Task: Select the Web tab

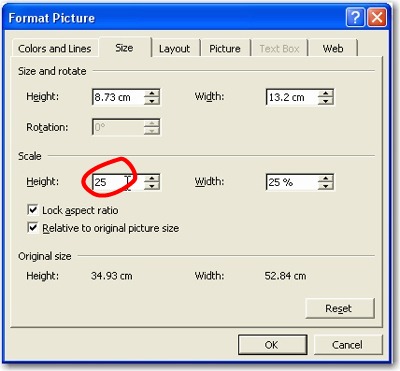Action: click(x=333, y=49)
